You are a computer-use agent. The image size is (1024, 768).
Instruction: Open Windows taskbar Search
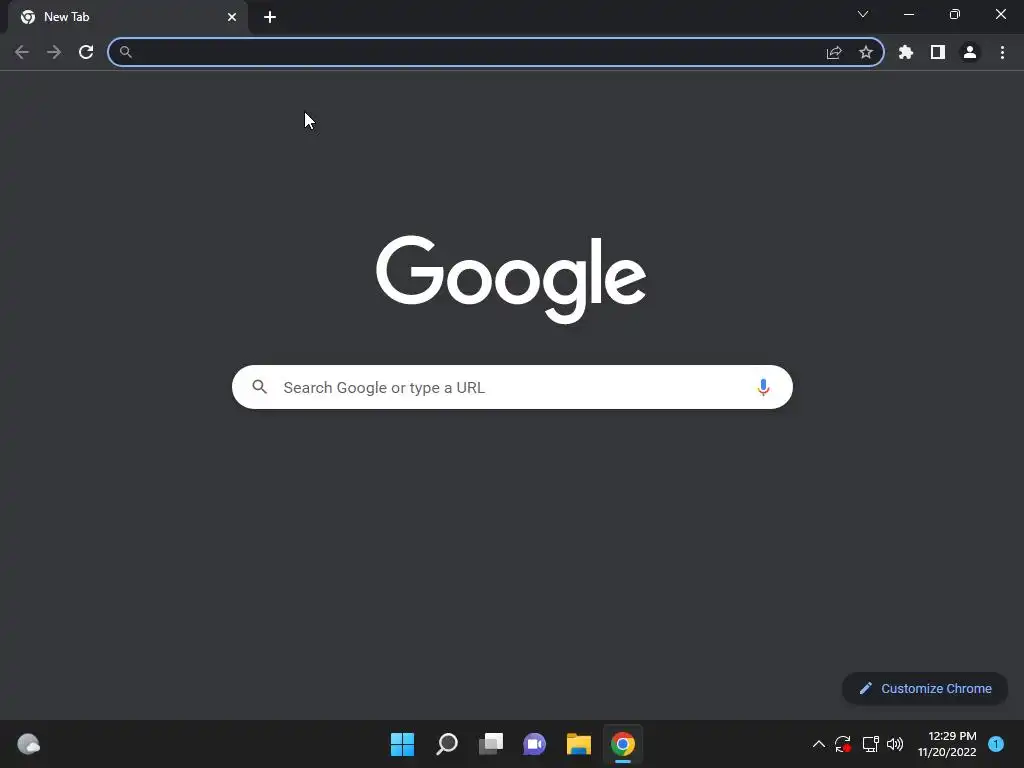pos(447,744)
